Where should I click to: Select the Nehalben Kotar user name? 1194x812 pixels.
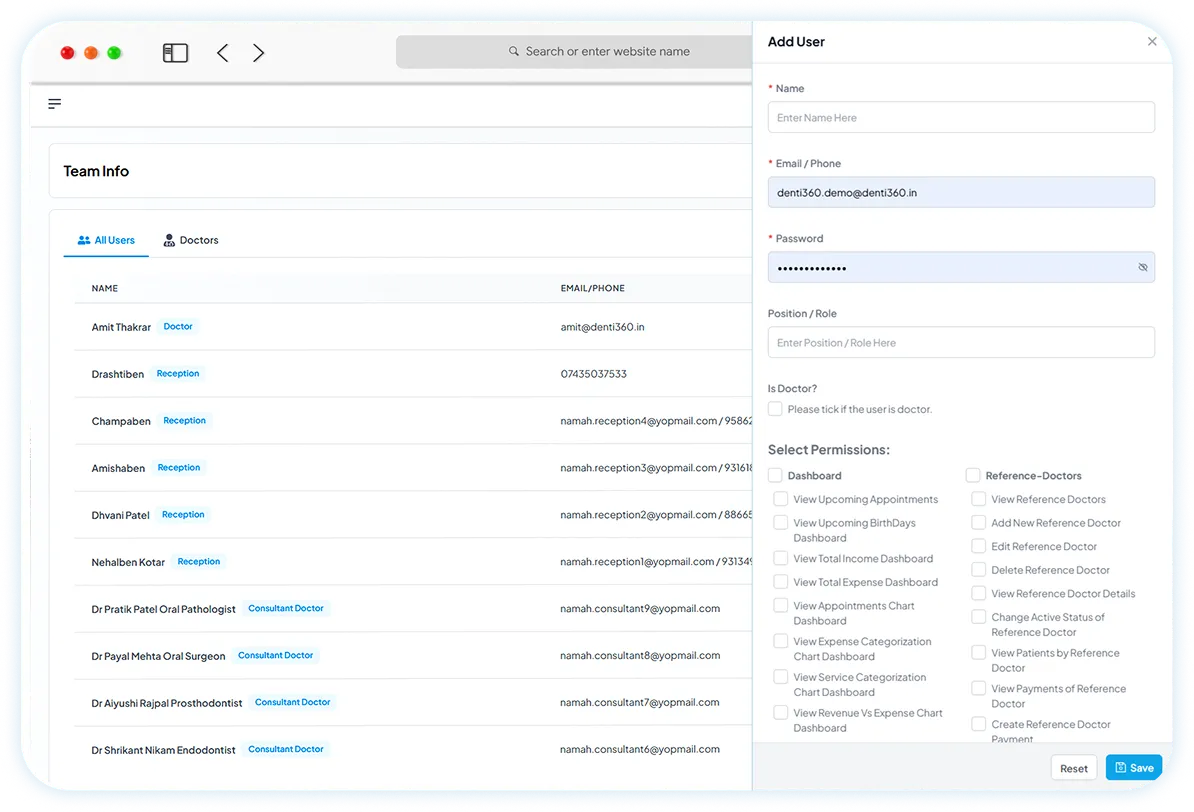[x=128, y=562]
